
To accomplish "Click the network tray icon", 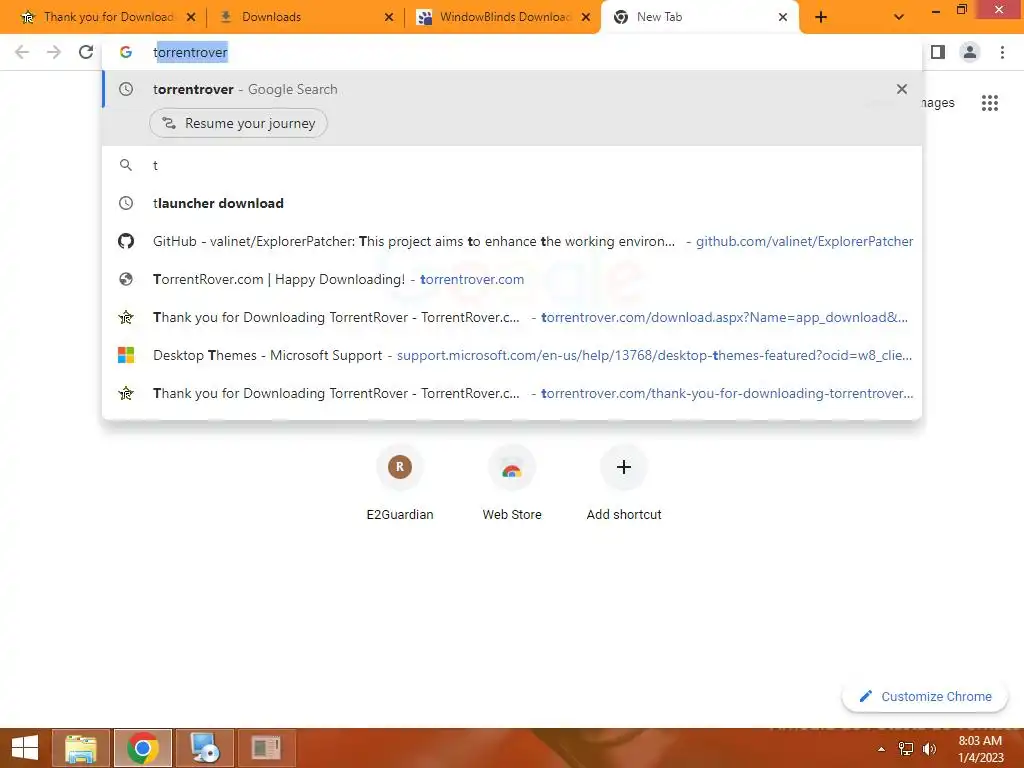I will pyautogui.click(x=906, y=748).
